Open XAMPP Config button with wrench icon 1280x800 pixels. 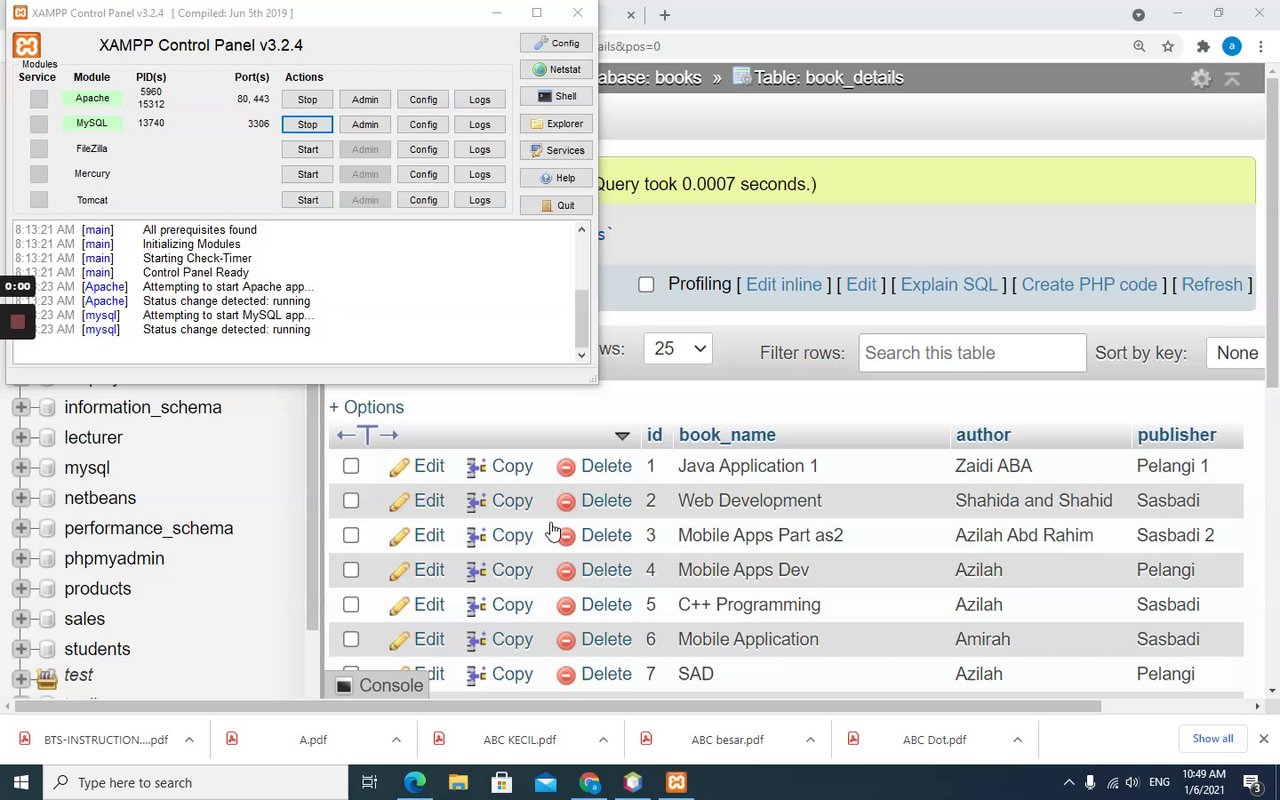click(x=556, y=43)
